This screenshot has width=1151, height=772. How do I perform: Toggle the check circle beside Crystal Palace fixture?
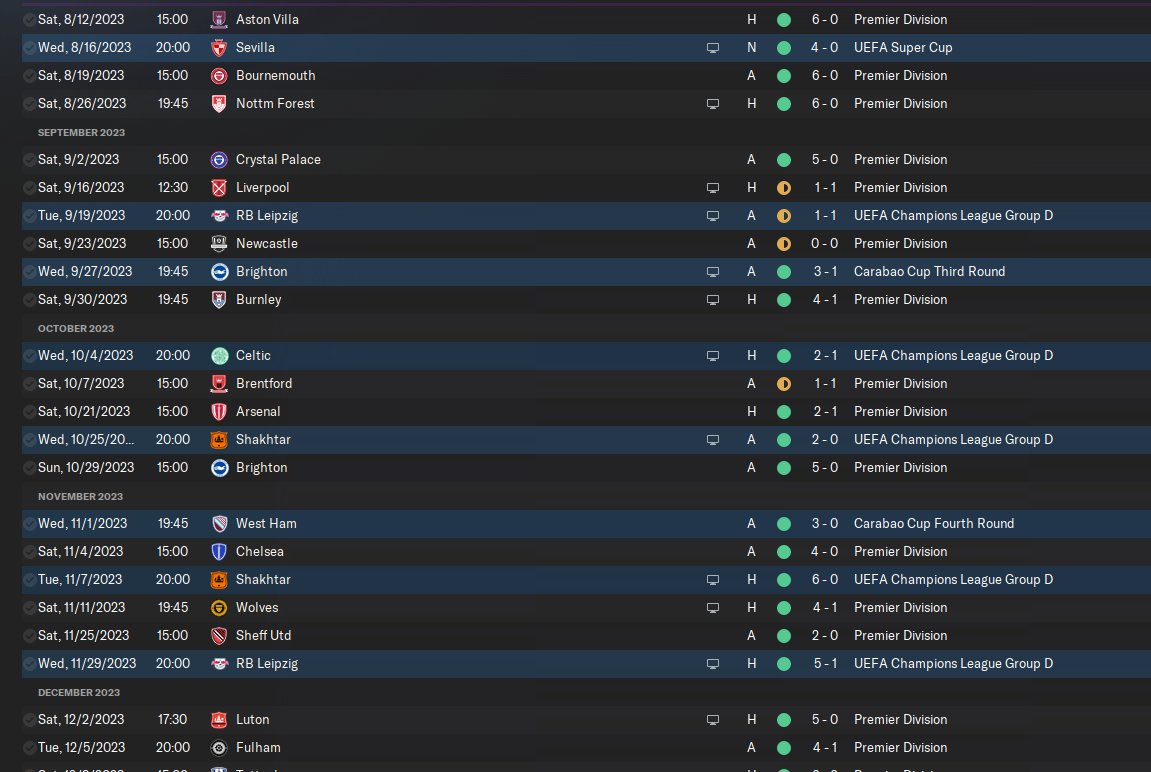(x=29, y=159)
